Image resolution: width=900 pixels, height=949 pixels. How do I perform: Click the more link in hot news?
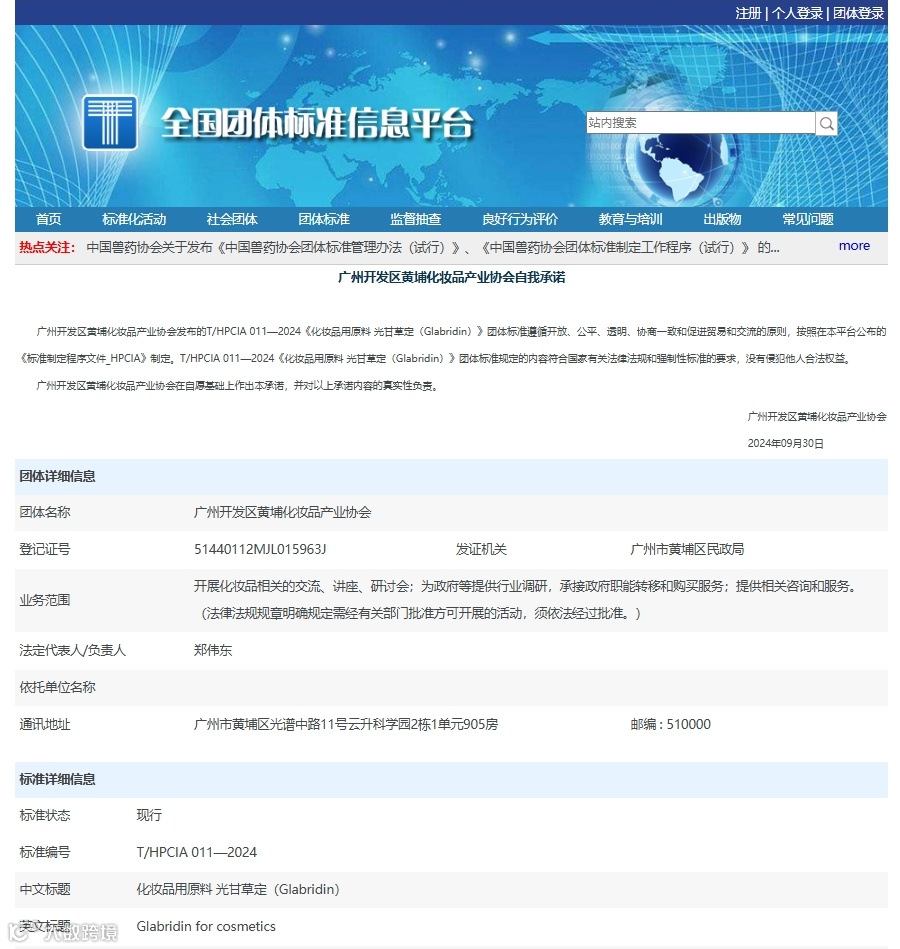854,246
